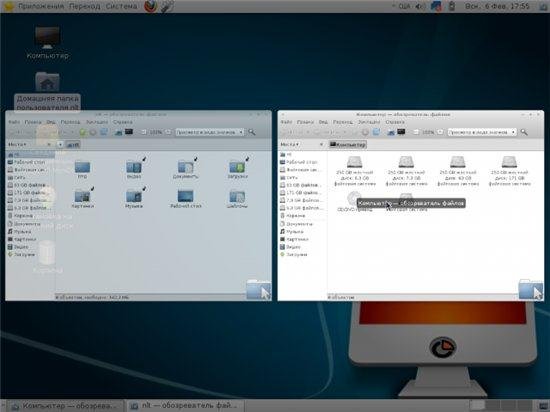Screen dimensions: 550x412
Task: Select the CD/DVD drive in Компьютер window
Action: point(354,202)
